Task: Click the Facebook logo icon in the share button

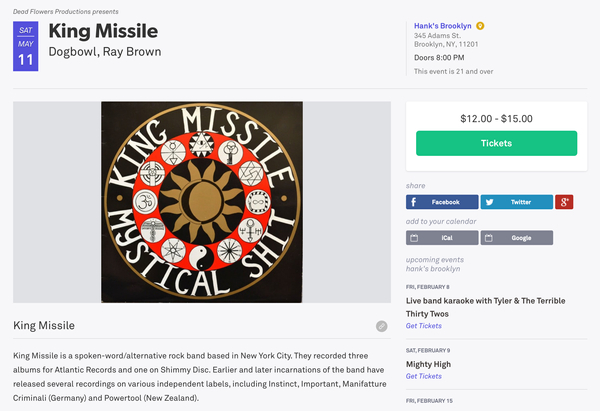Action: [415, 202]
